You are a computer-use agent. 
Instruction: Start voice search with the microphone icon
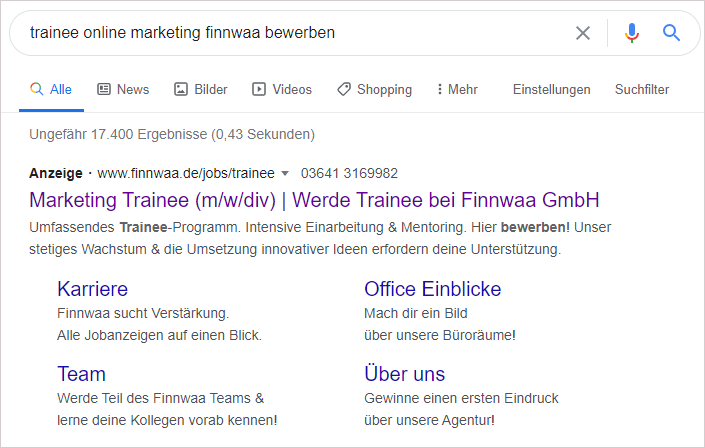[x=631, y=33]
